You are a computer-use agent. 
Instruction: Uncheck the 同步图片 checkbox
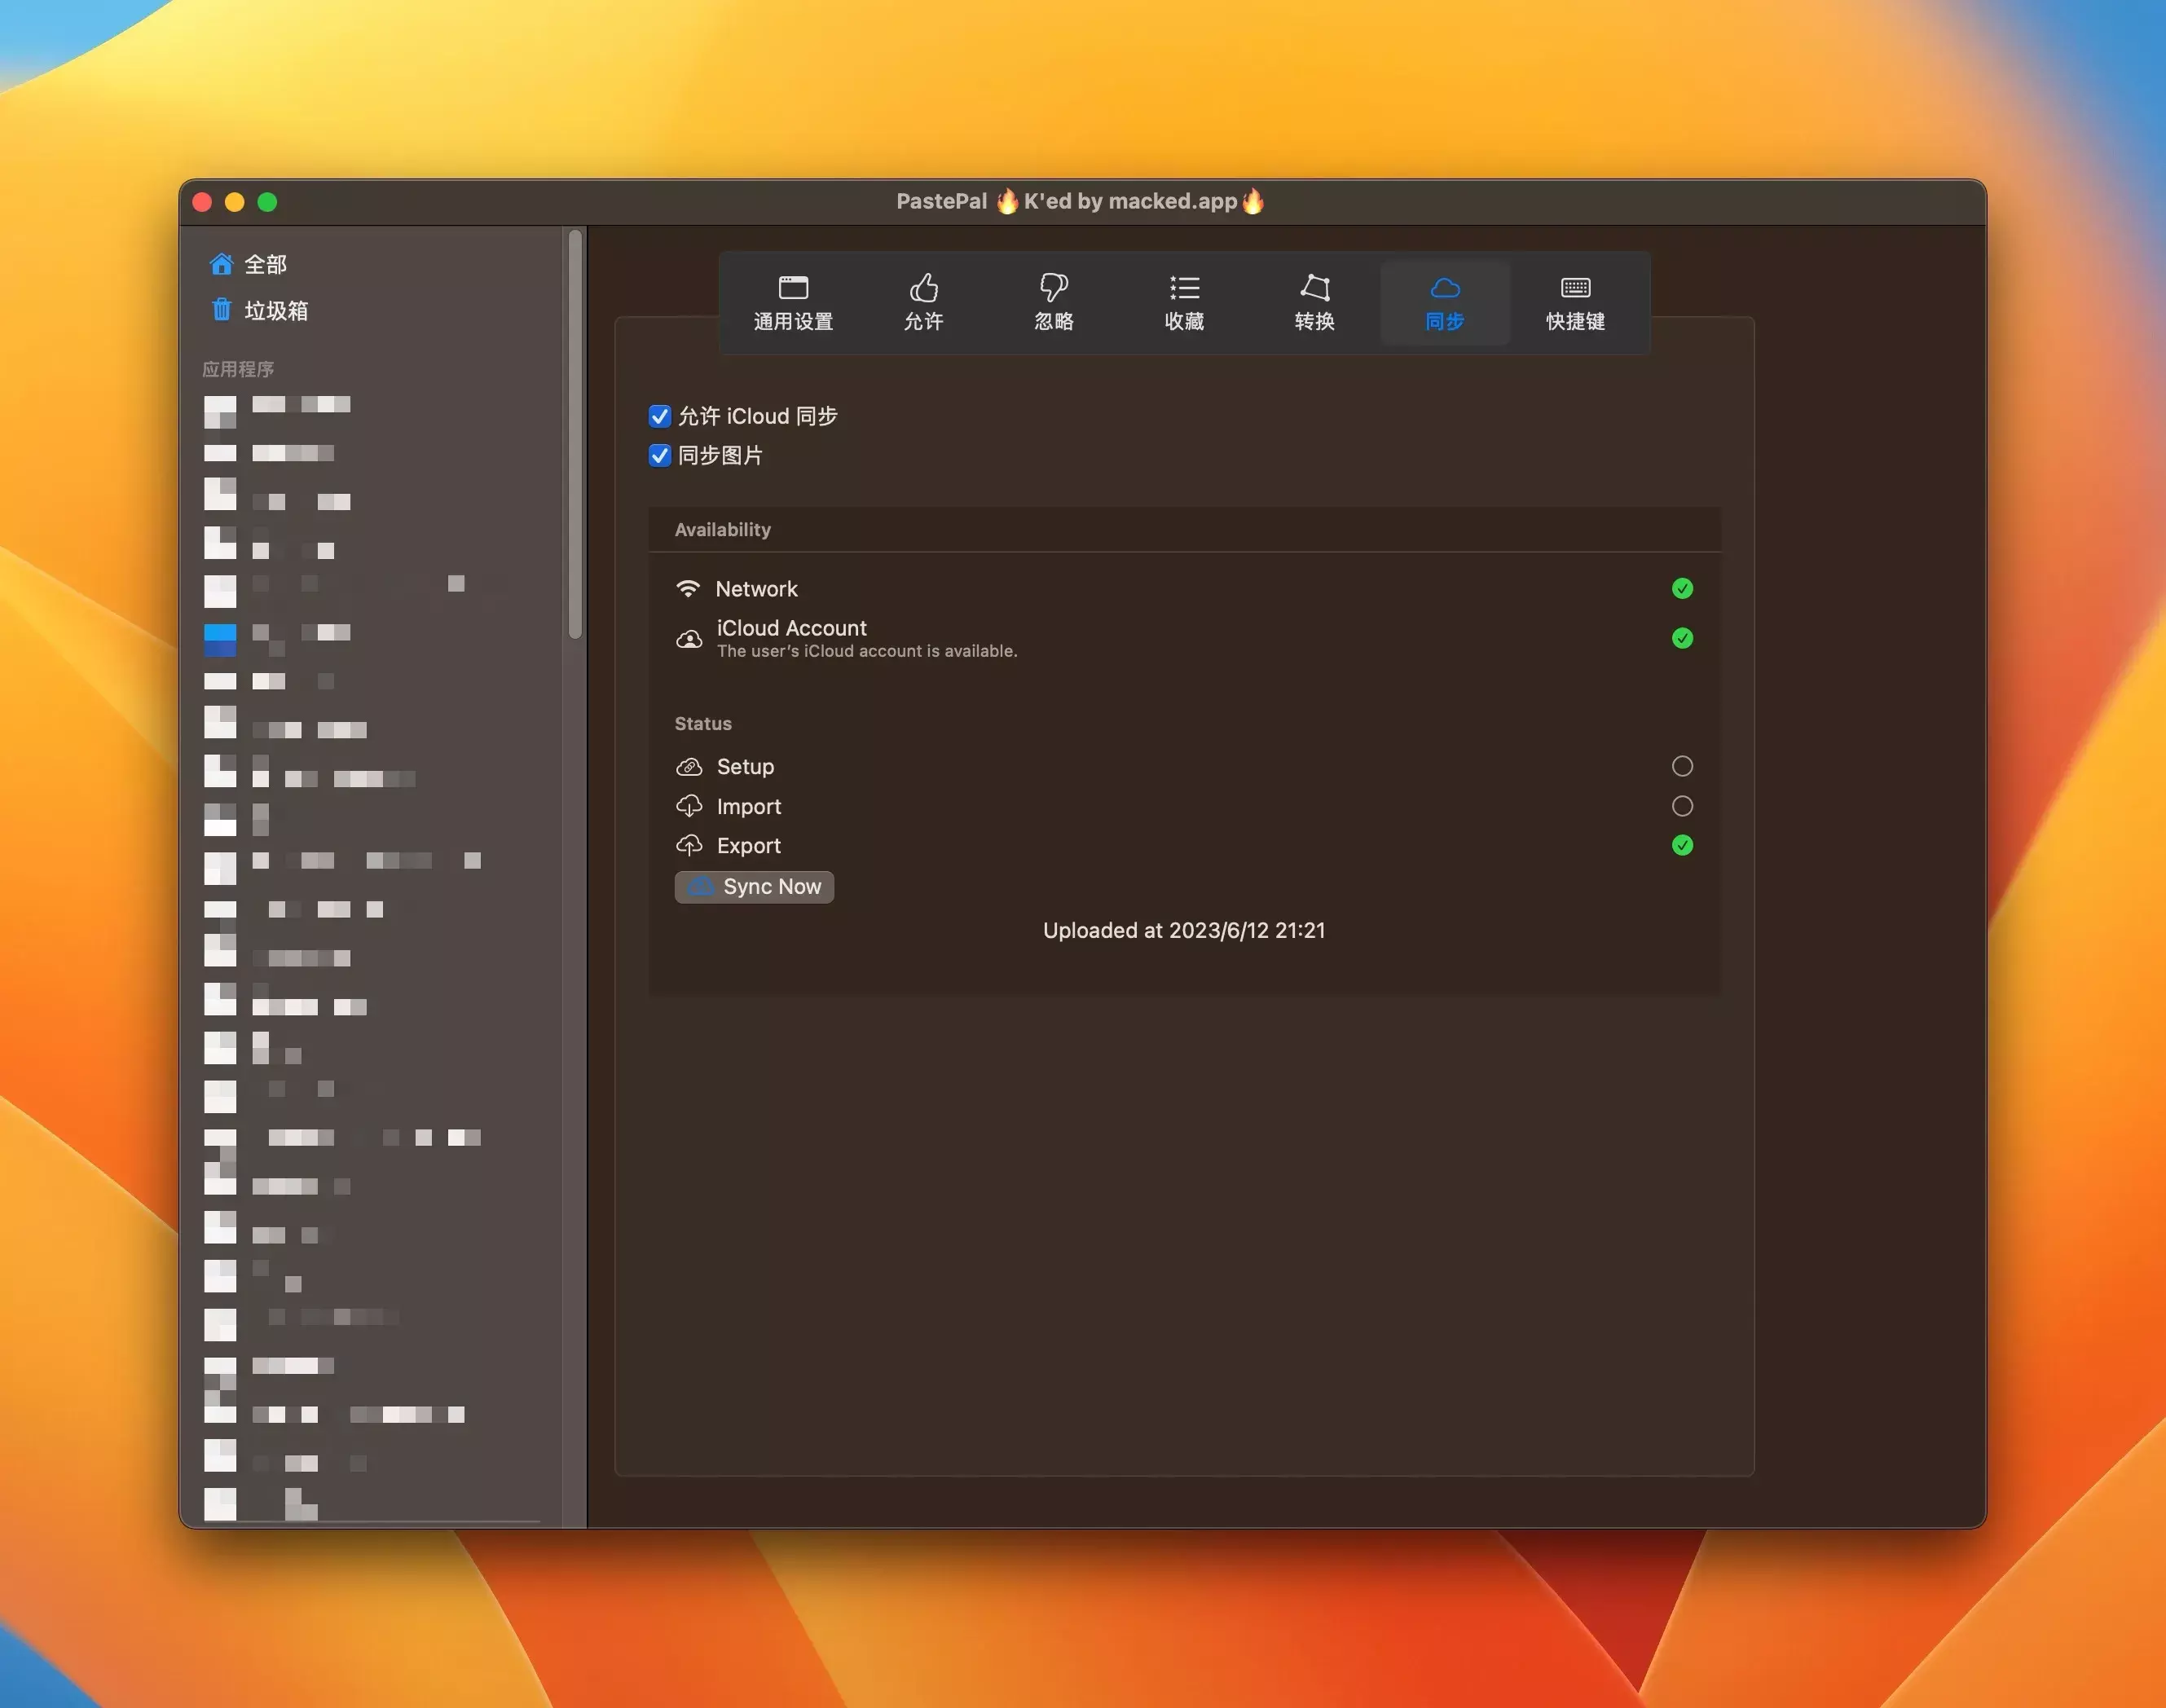click(x=659, y=456)
